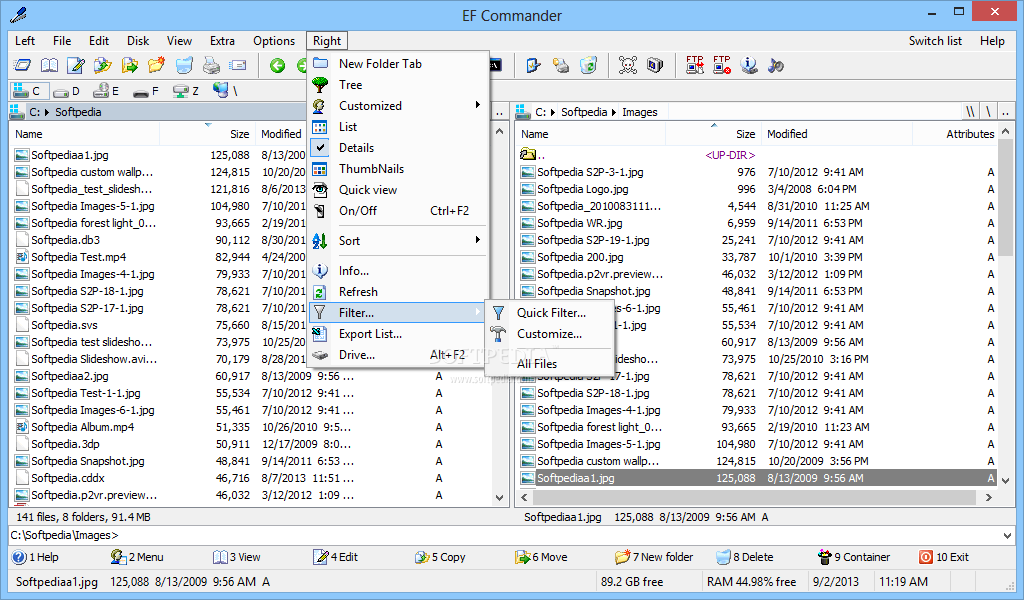Sort right panel by Size column header
Image resolution: width=1024 pixels, height=600 pixels.
pos(713,134)
